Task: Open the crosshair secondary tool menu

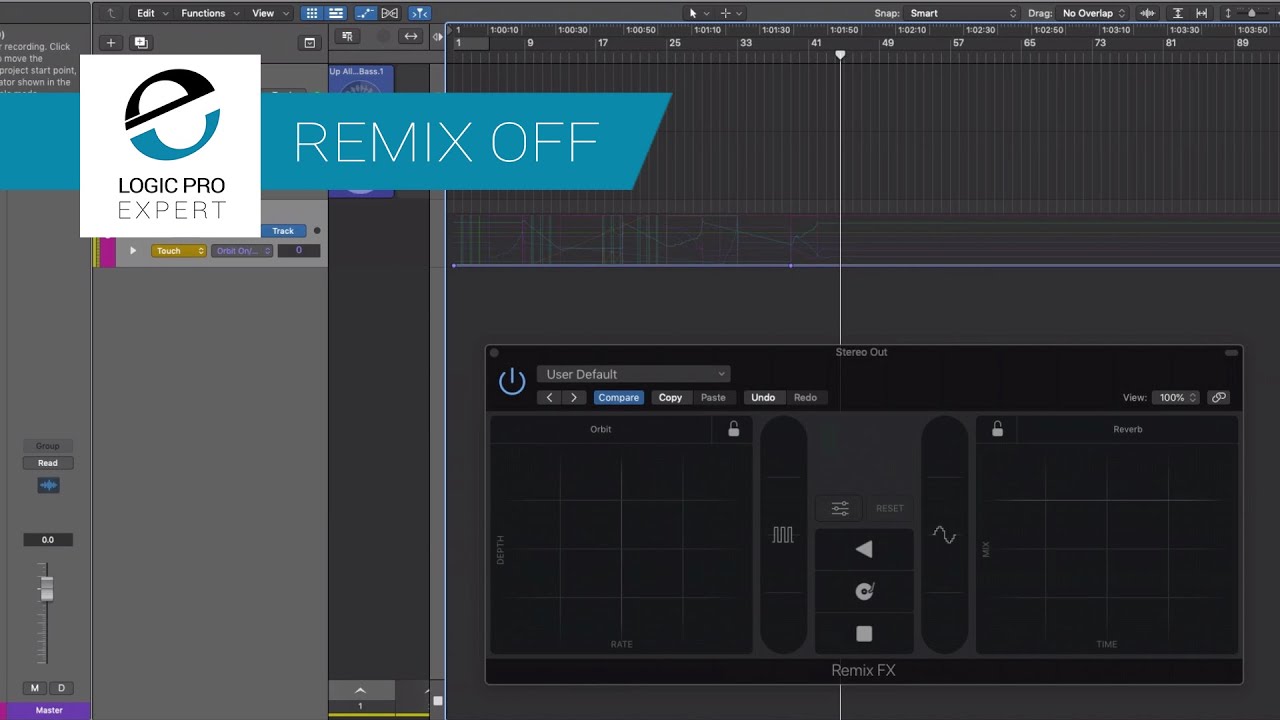Action: 731,13
